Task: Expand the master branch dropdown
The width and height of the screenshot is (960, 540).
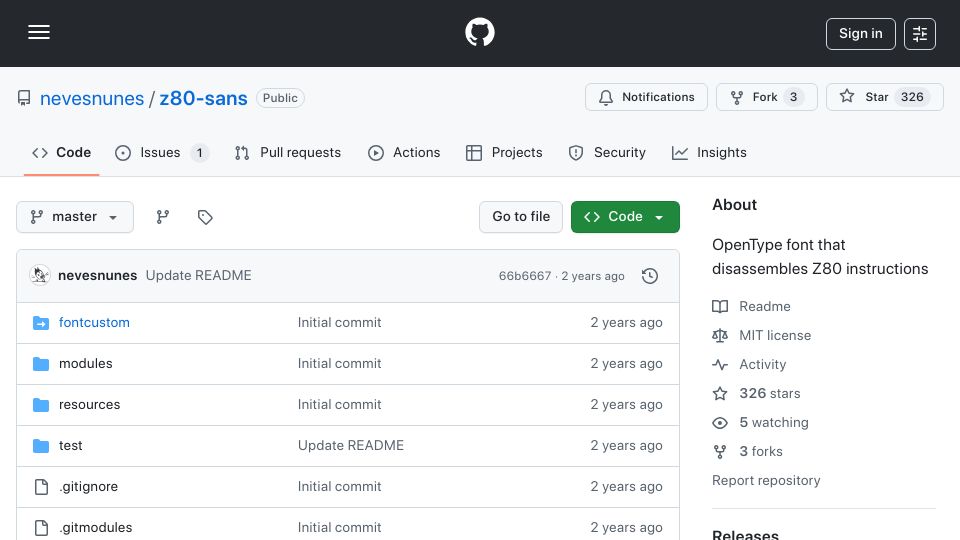Action: click(x=75, y=217)
